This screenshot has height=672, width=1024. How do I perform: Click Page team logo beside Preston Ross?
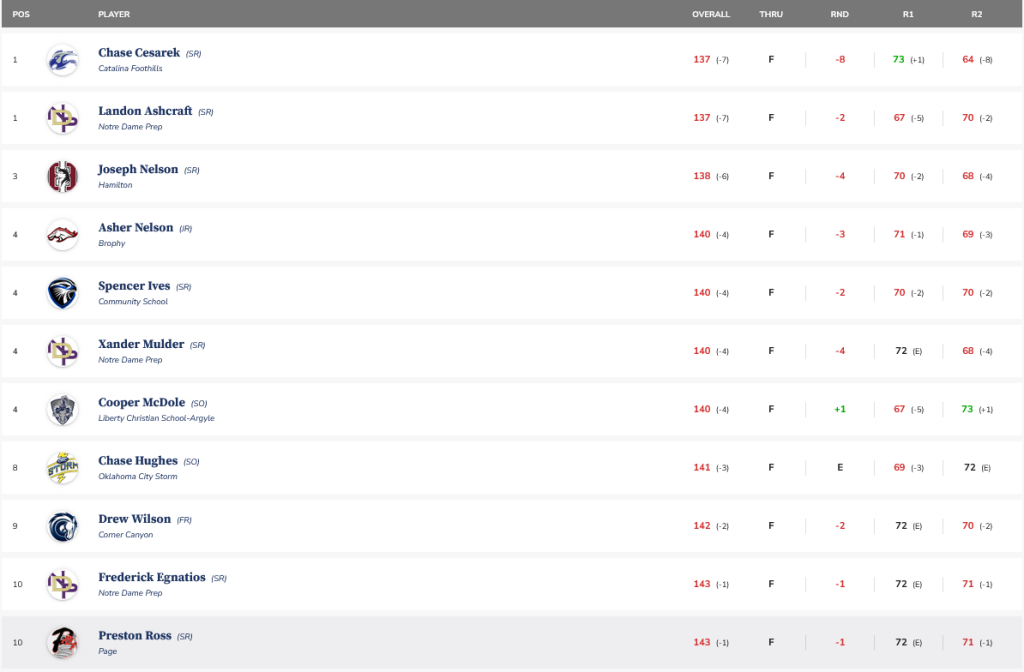pyautogui.click(x=62, y=643)
